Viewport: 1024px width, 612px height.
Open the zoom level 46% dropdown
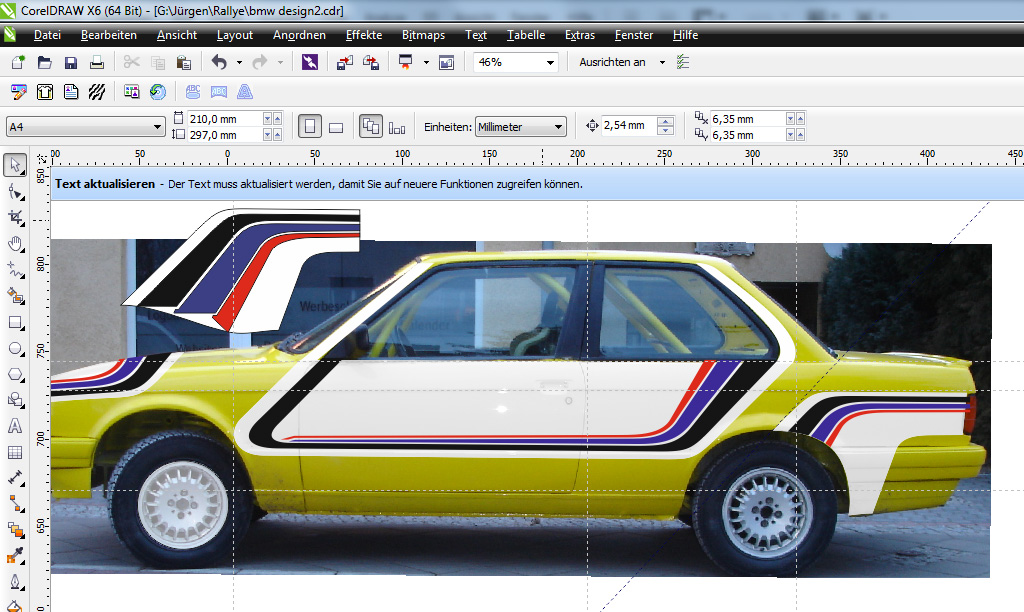click(x=550, y=62)
